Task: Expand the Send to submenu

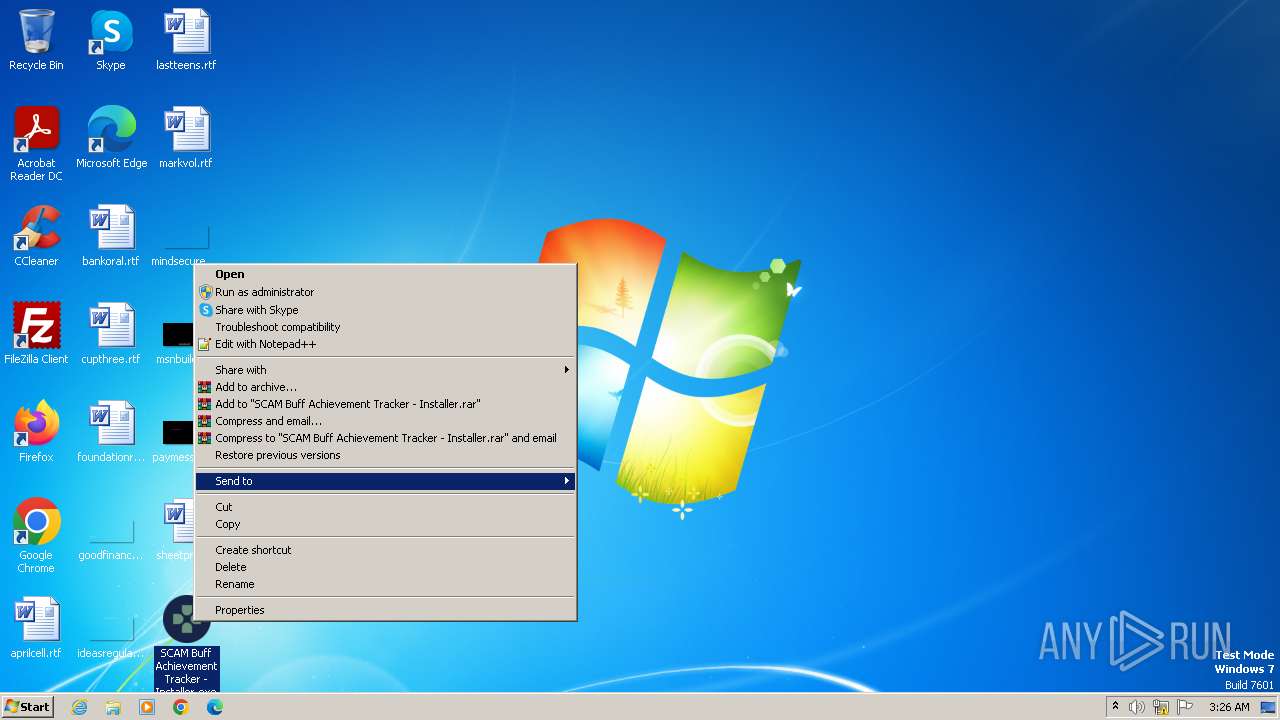Action: pos(385,481)
